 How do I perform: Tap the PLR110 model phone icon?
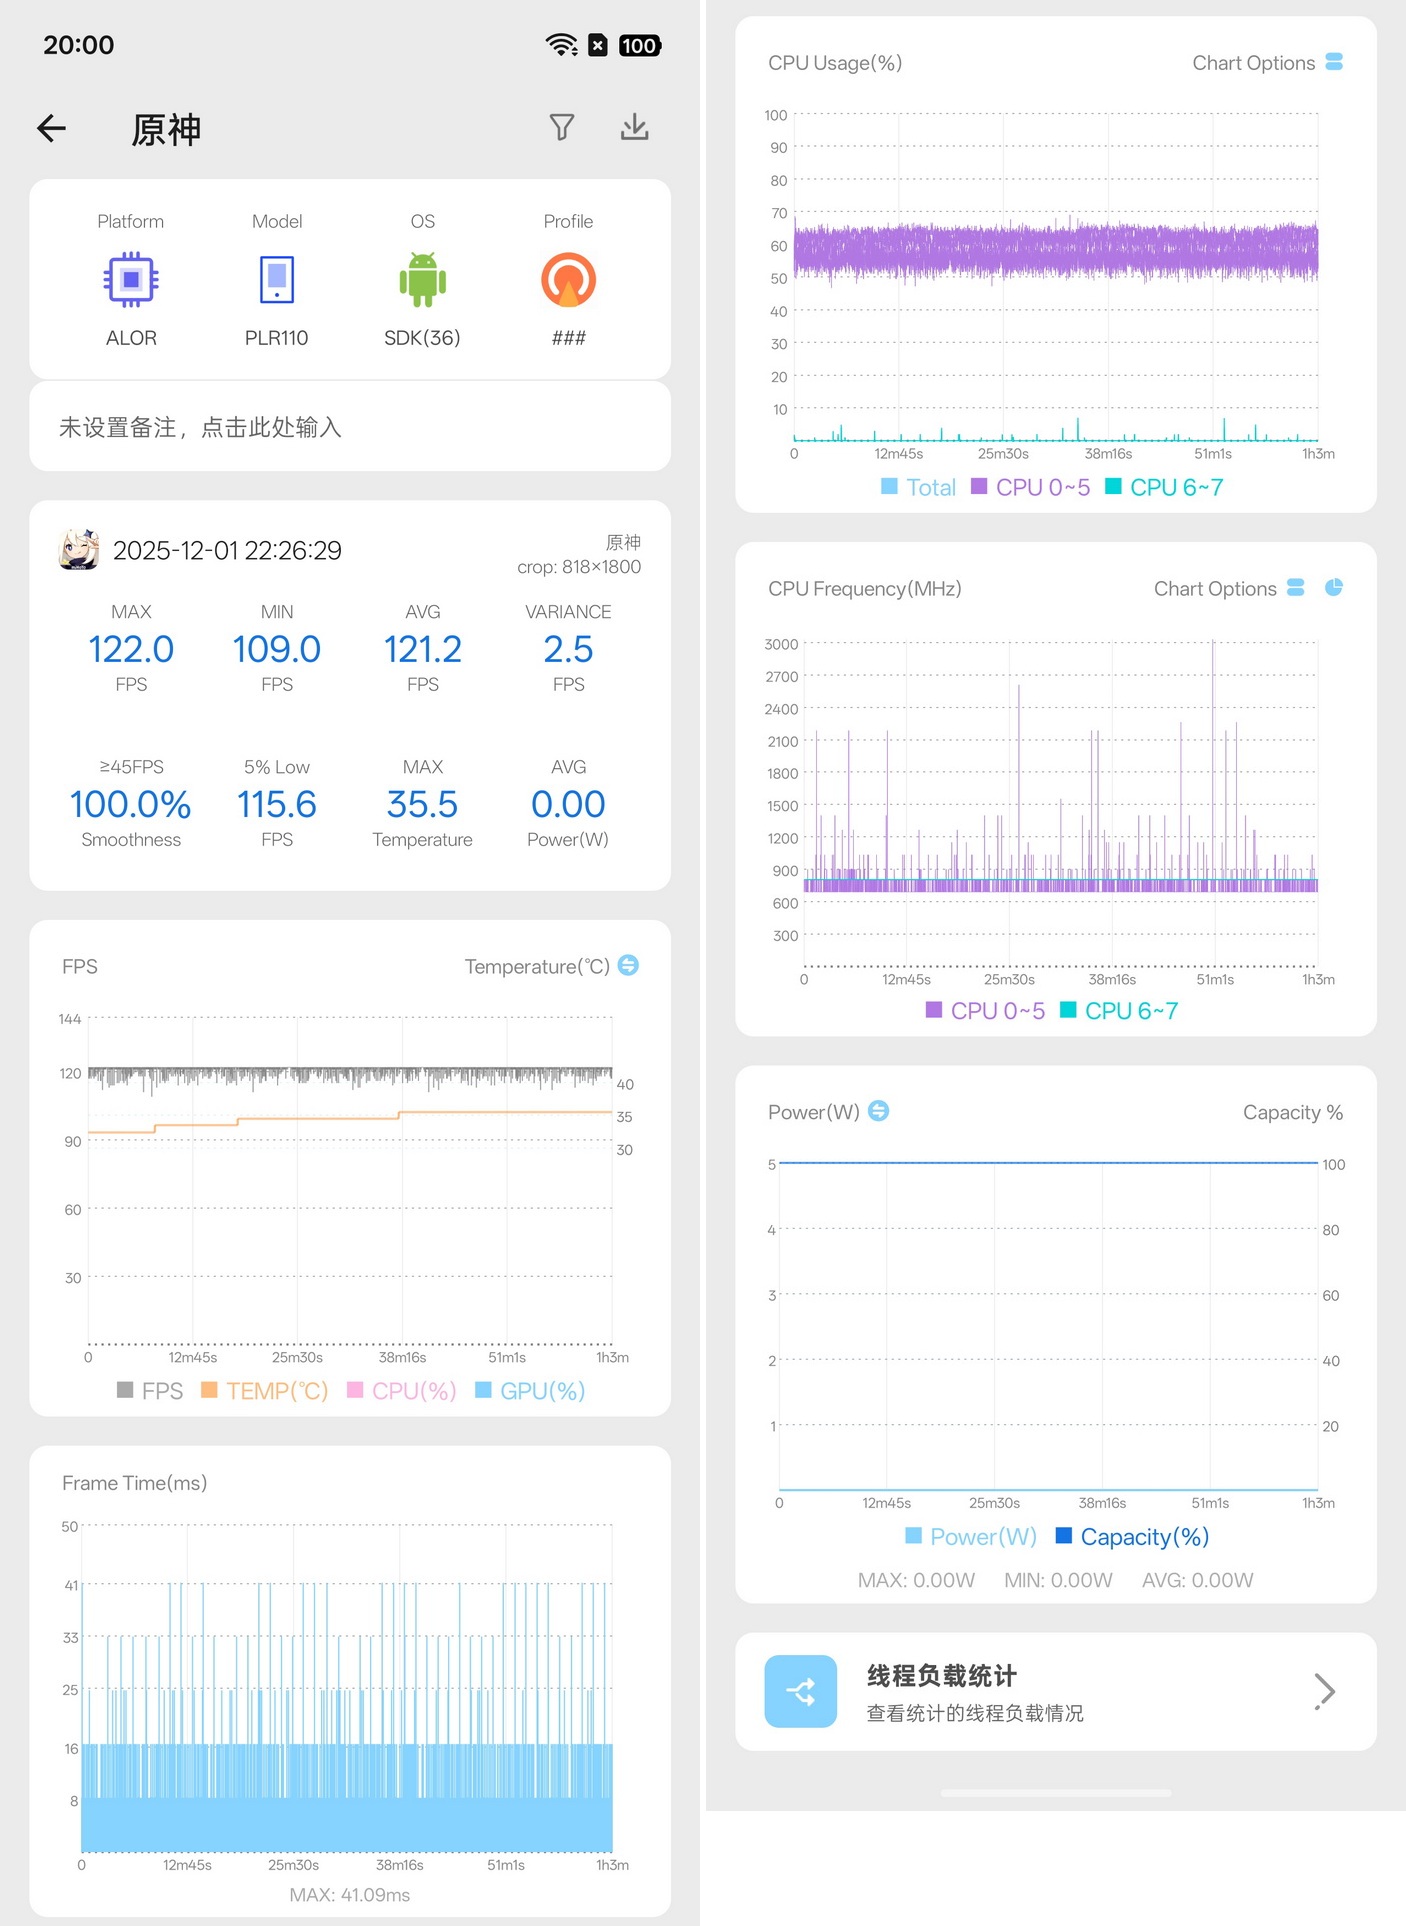pyautogui.click(x=277, y=280)
